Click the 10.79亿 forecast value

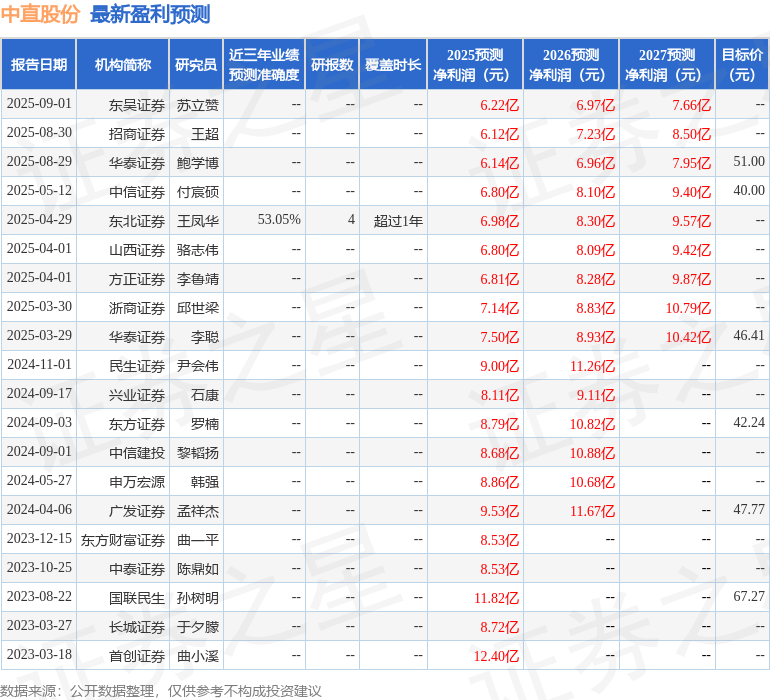point(688,308)
